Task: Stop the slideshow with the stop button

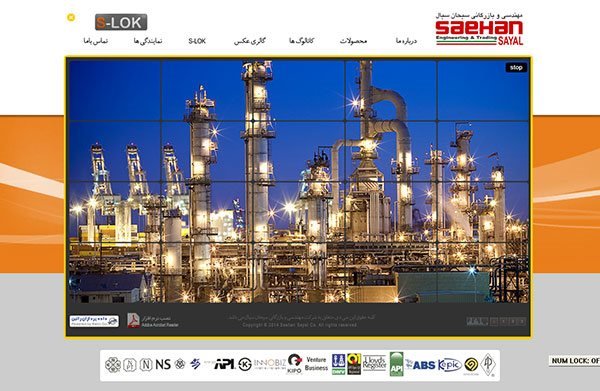Action: point(516,68)
